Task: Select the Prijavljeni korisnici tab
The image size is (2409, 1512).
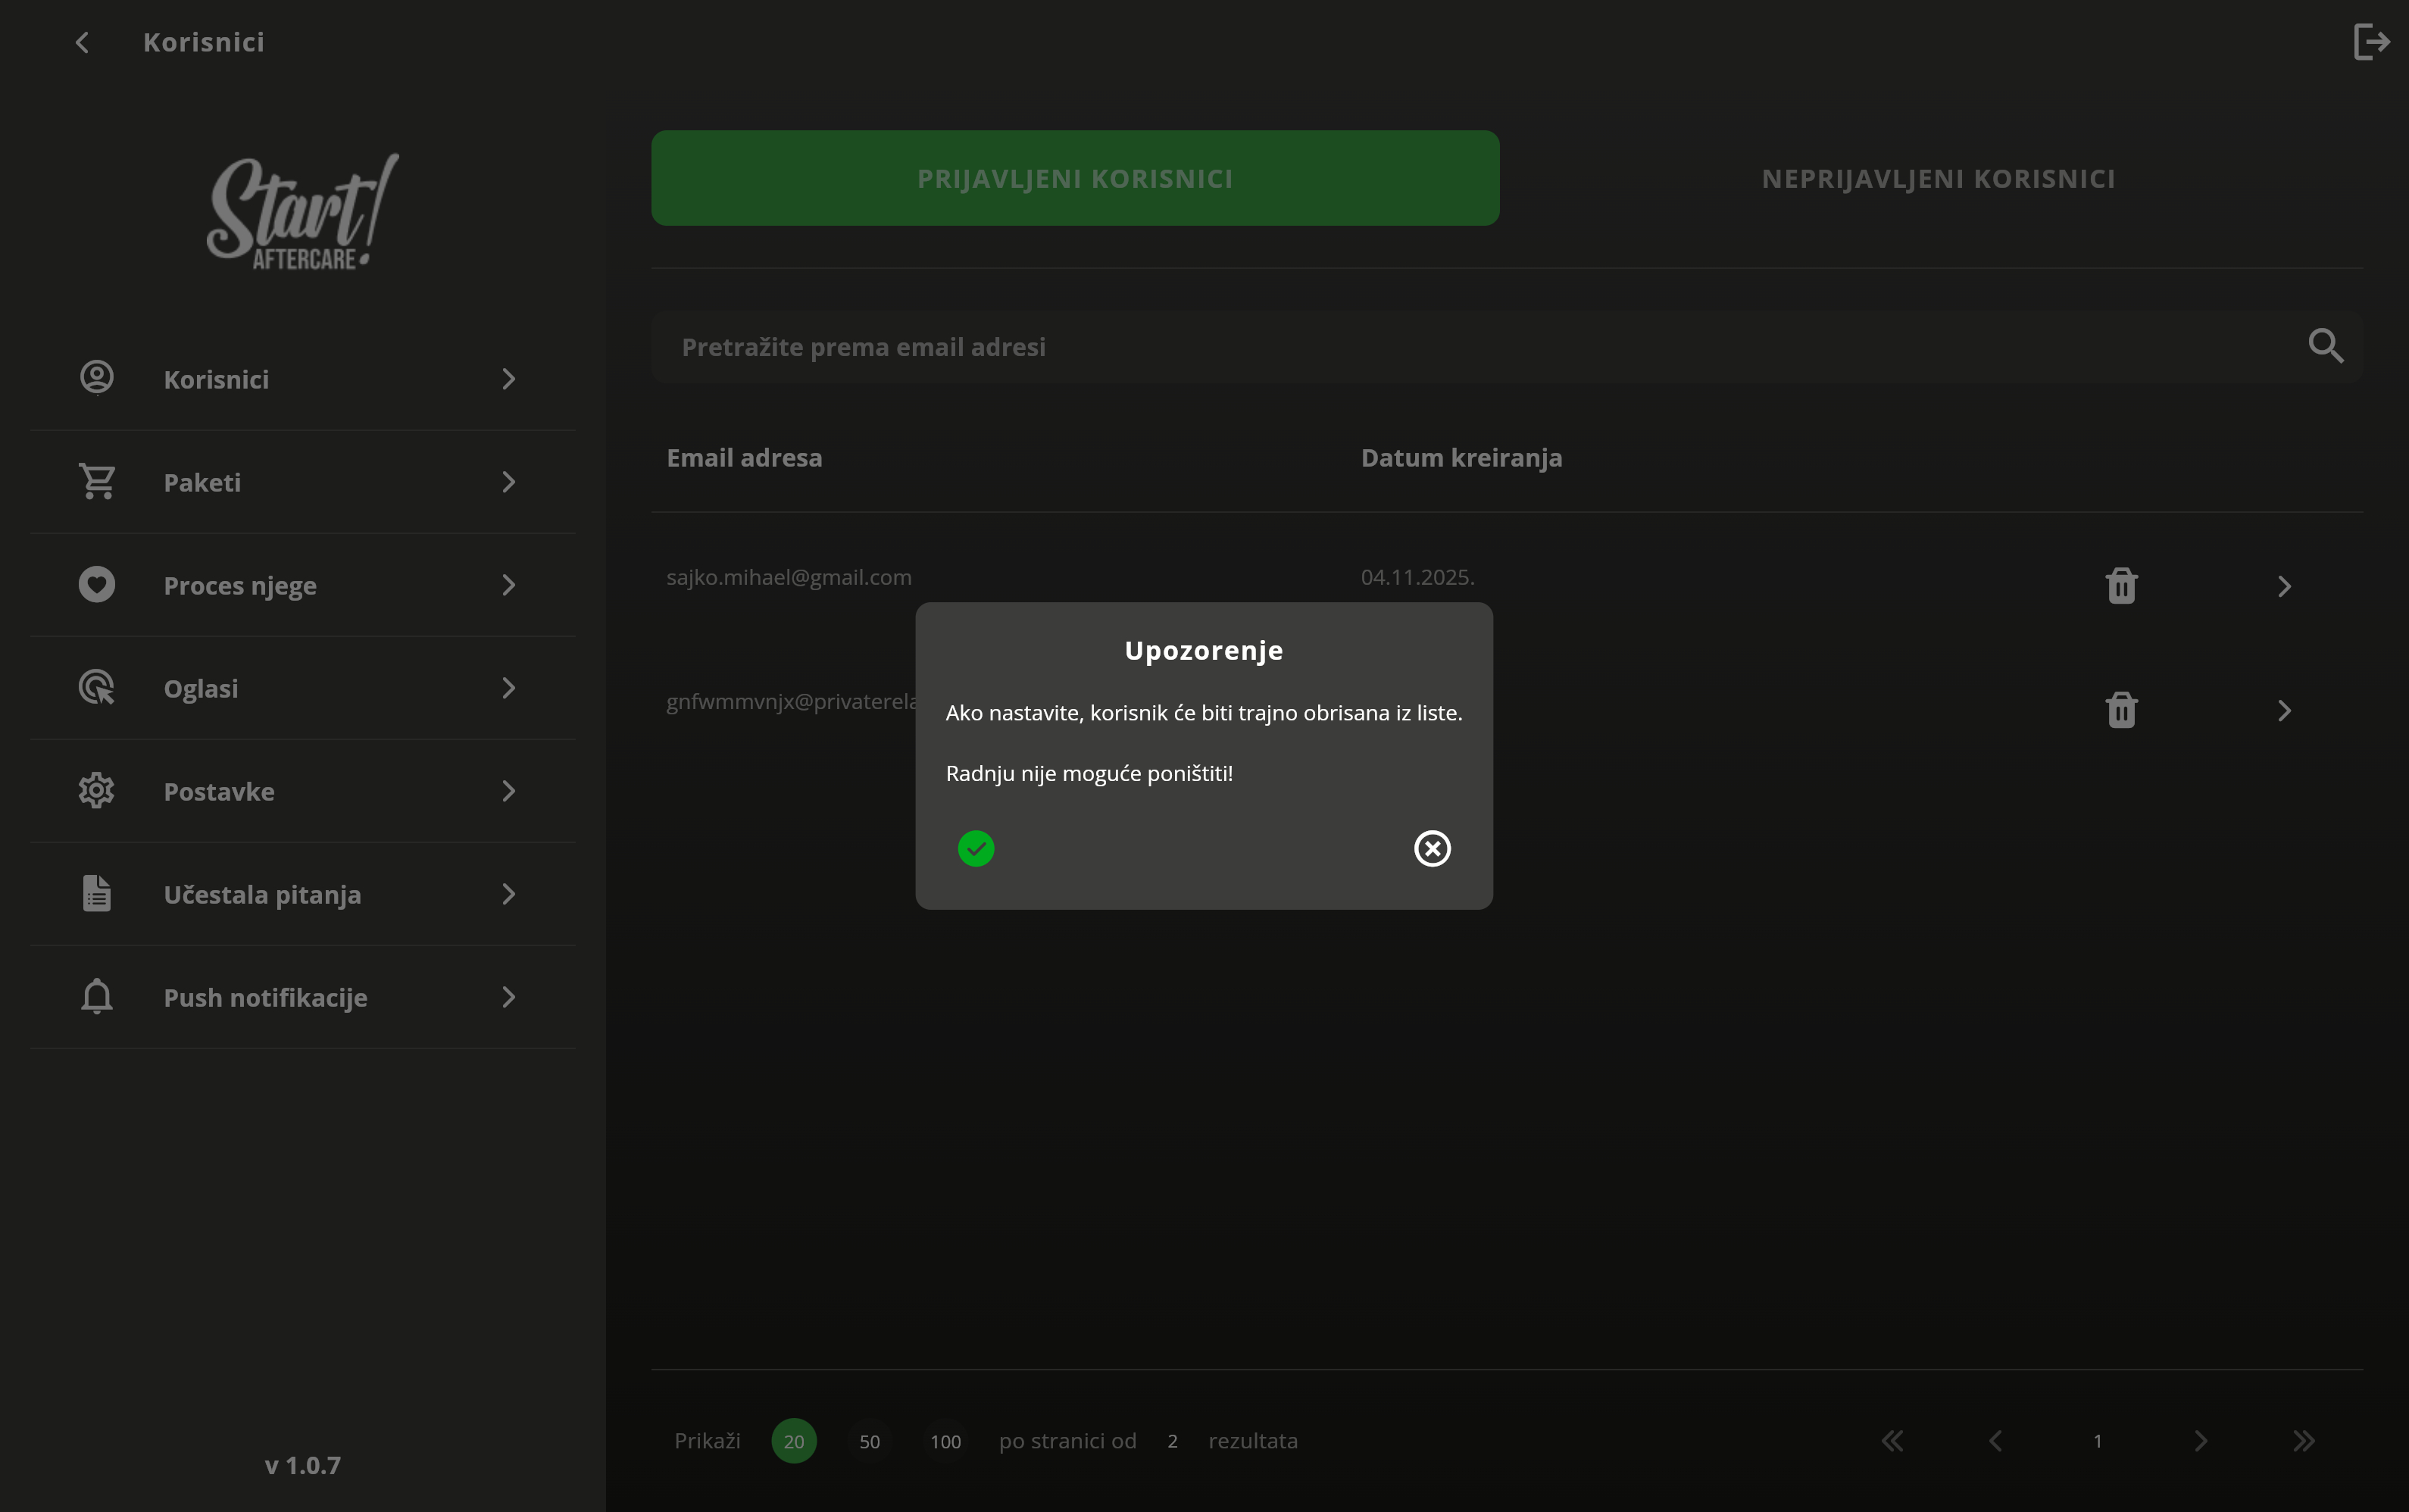Action: pos(1074,178)
